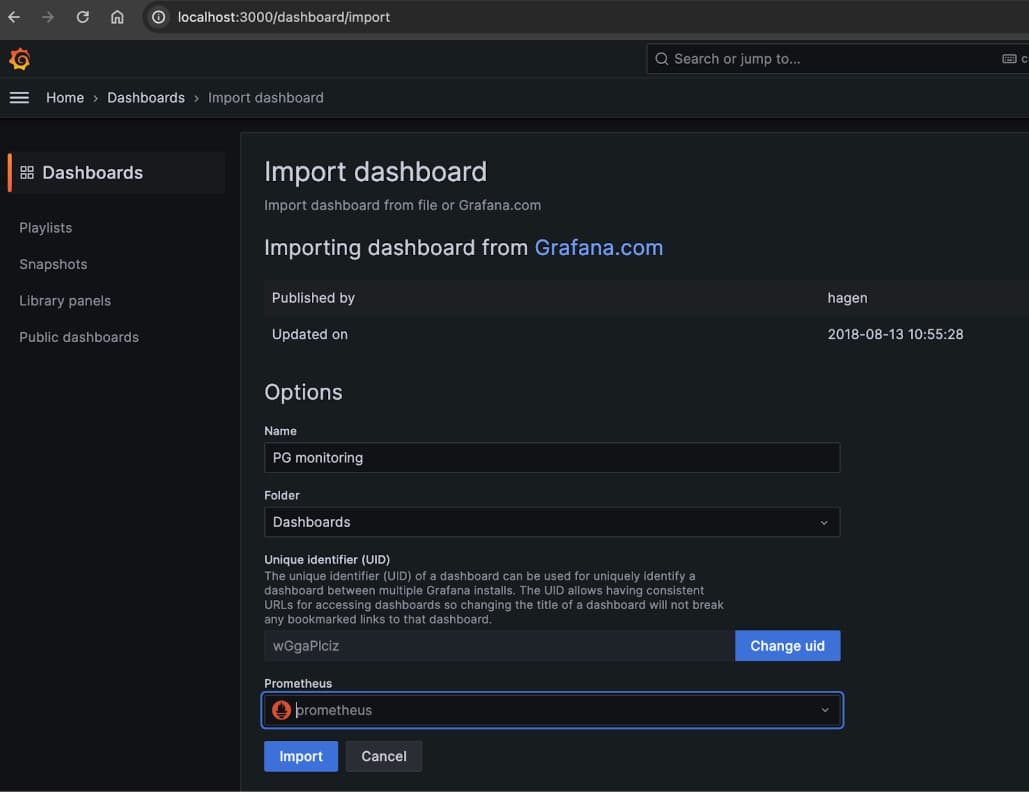Click the browser back arrow

coord(14,16)
